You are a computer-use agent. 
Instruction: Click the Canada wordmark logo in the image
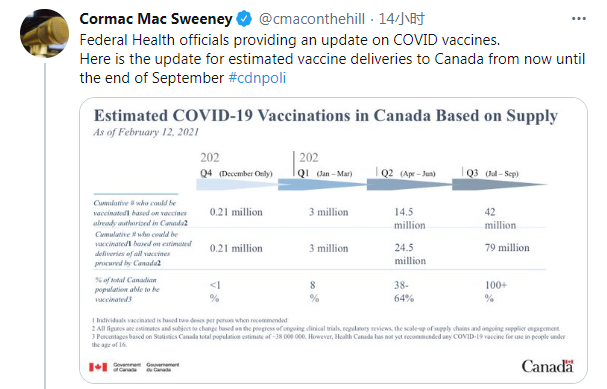pyautogui.click(x=547, y=366)
